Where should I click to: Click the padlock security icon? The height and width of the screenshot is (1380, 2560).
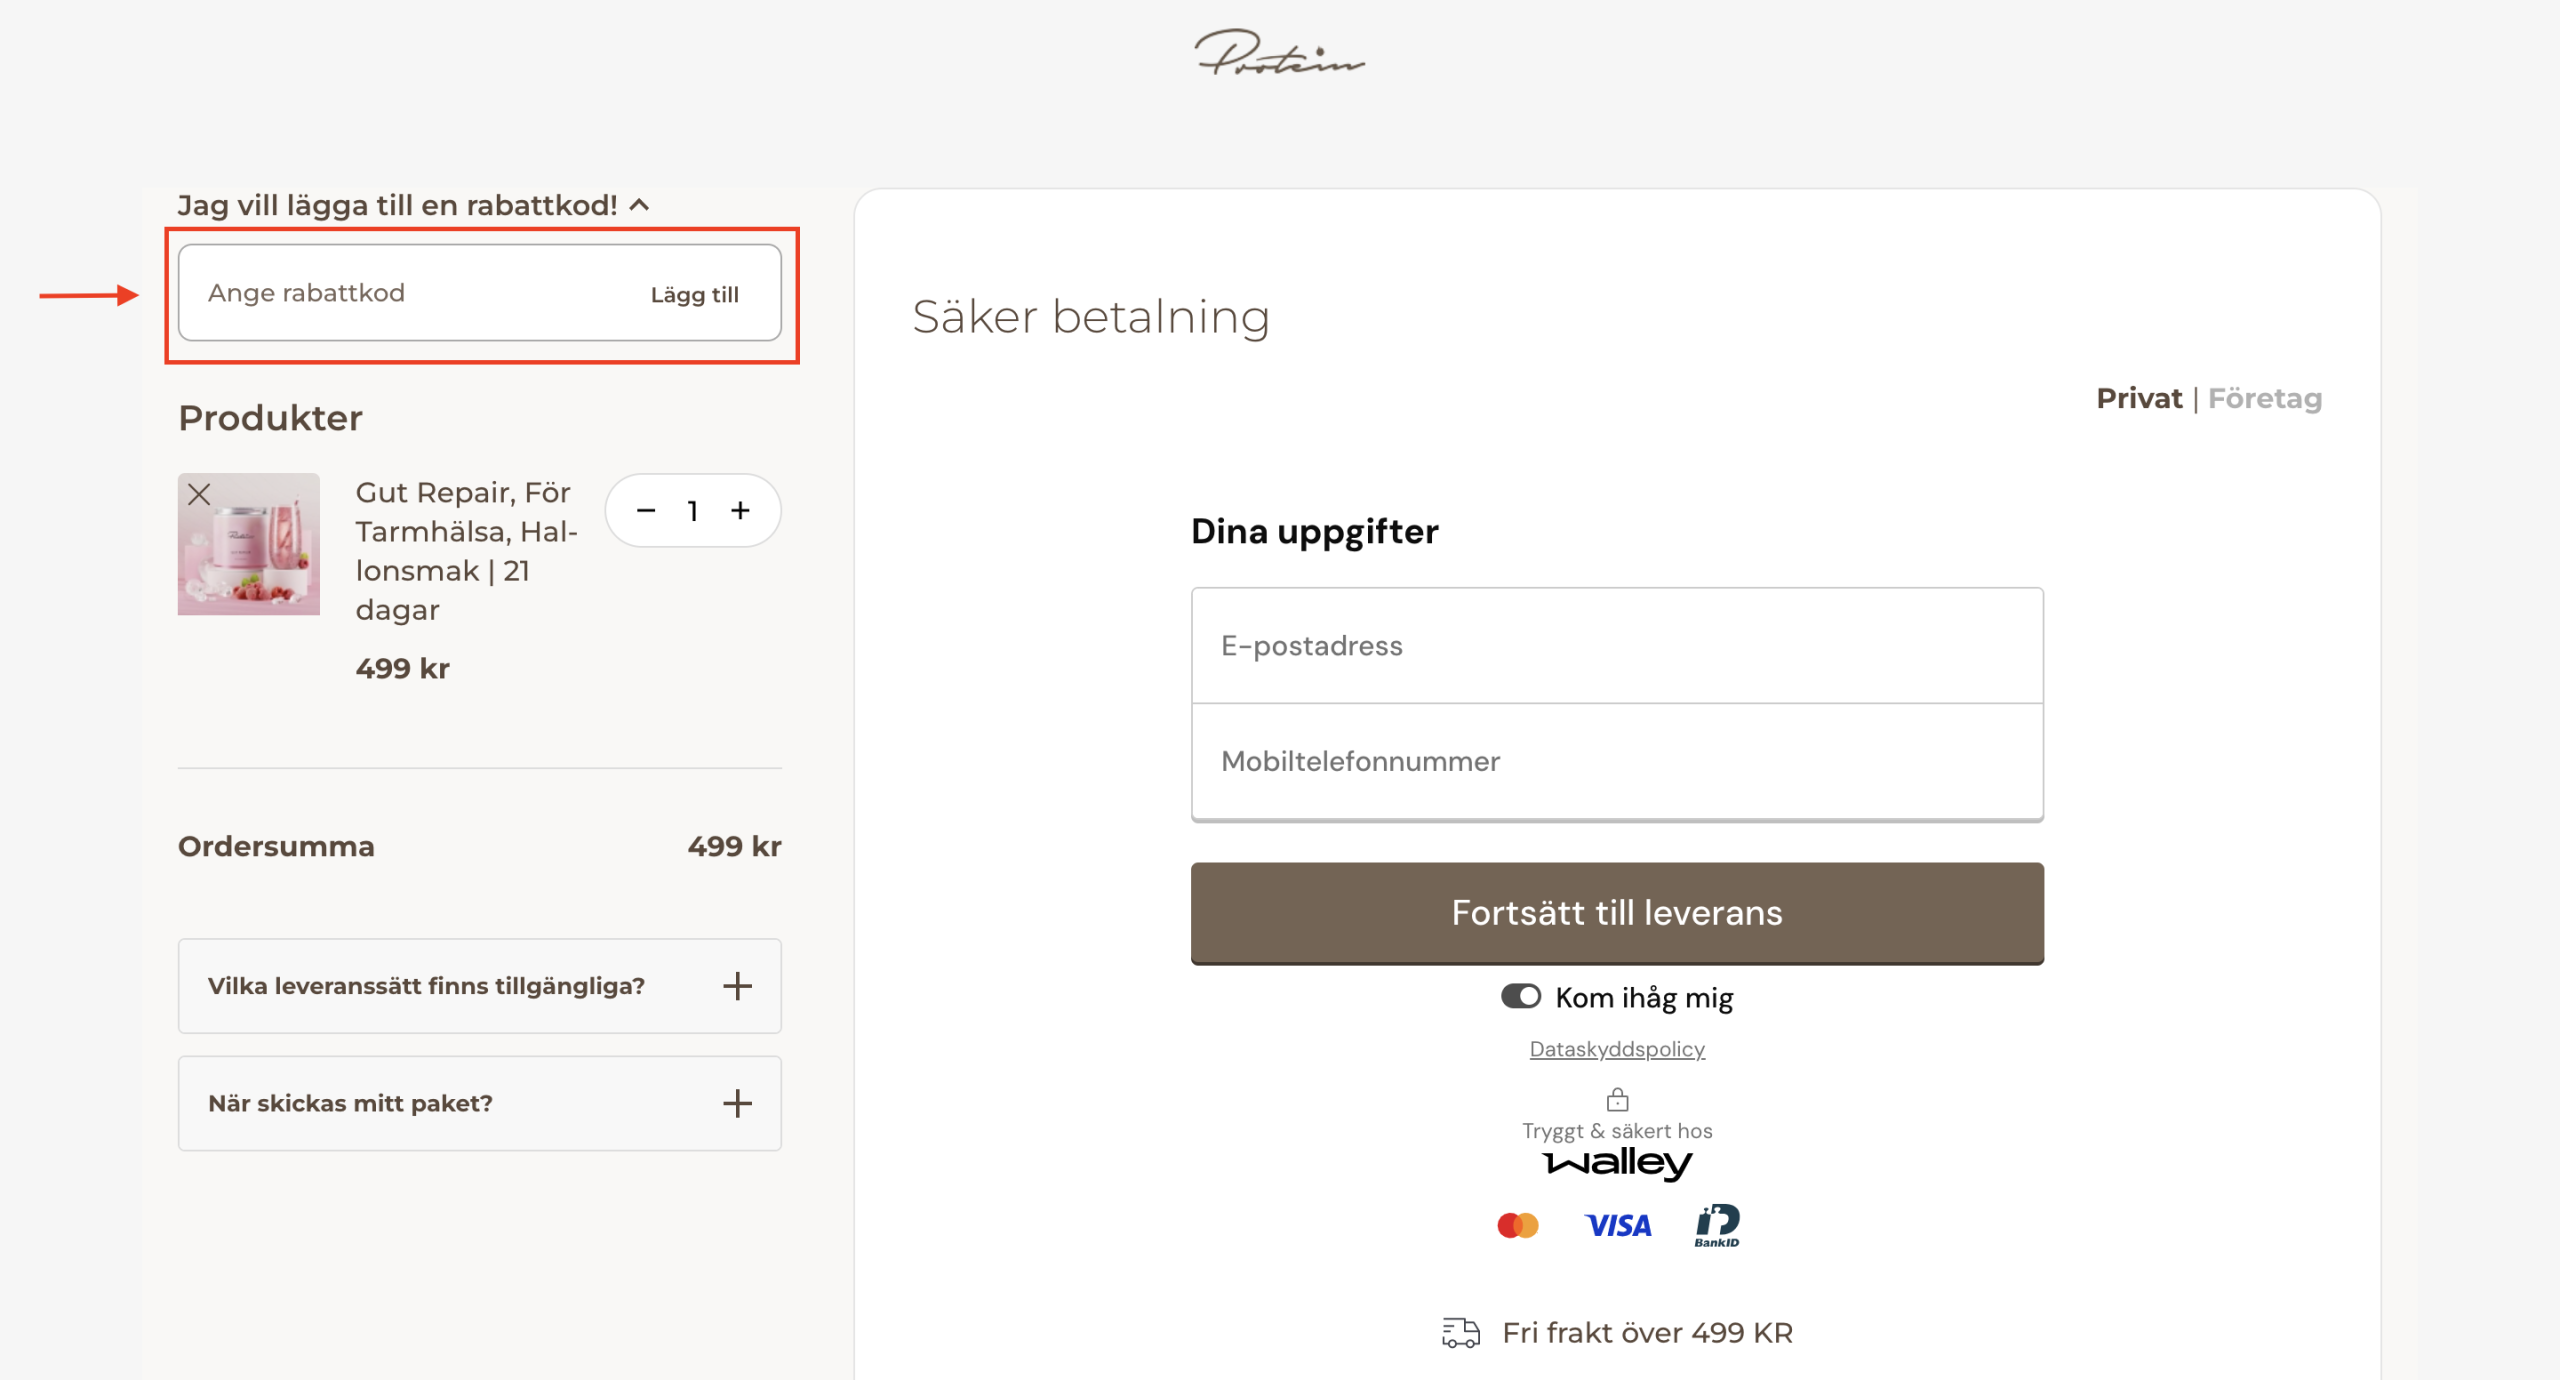coord(1617,1100)
